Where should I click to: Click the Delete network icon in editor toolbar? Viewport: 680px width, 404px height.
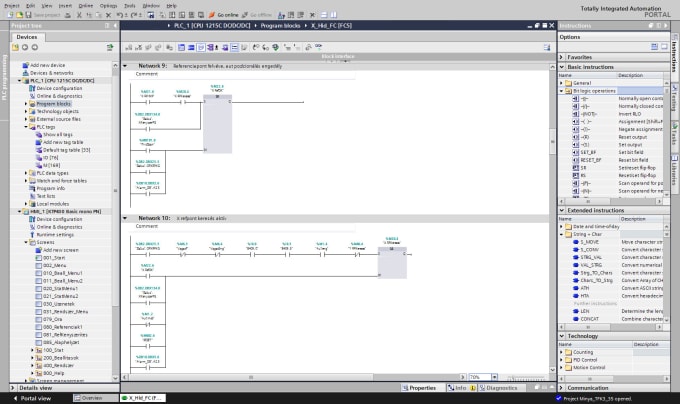coord(138,47)
